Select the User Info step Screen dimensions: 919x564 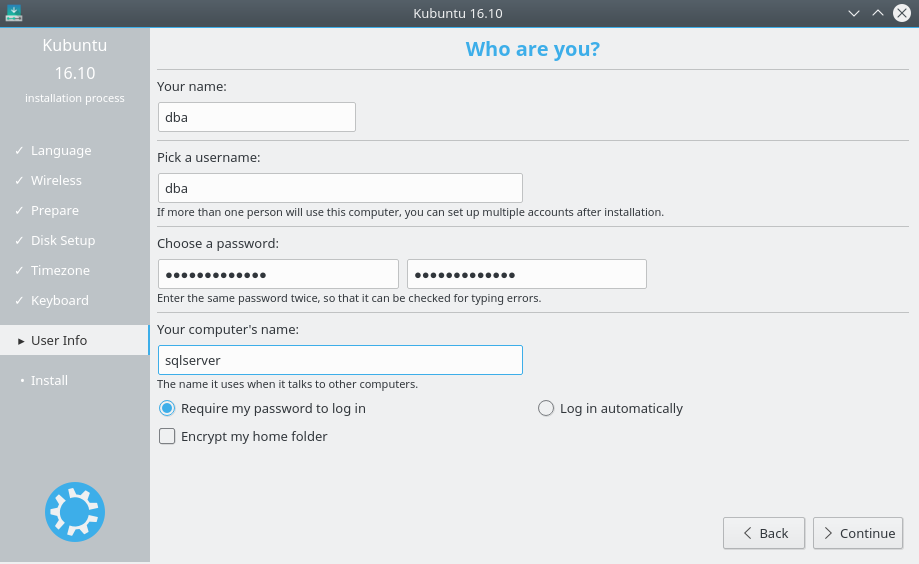pos(74,340)
